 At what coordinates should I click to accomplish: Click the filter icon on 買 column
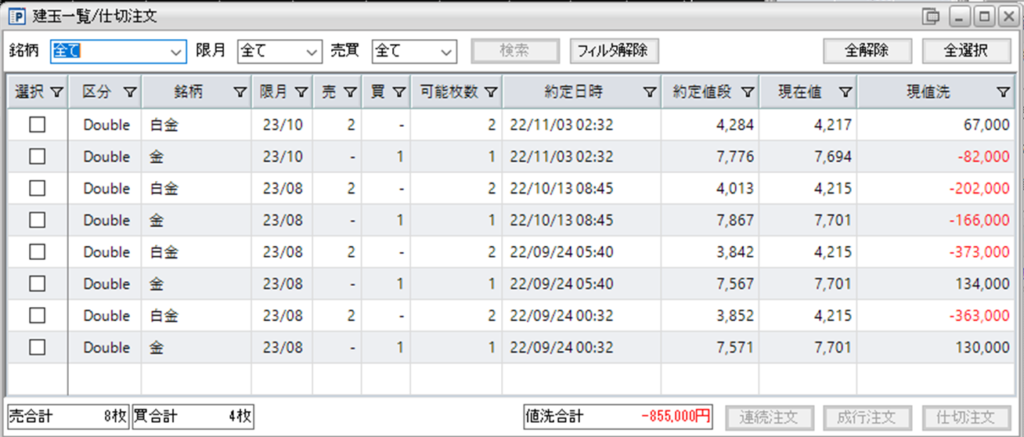pyautogui.click(x=398, y=93)
